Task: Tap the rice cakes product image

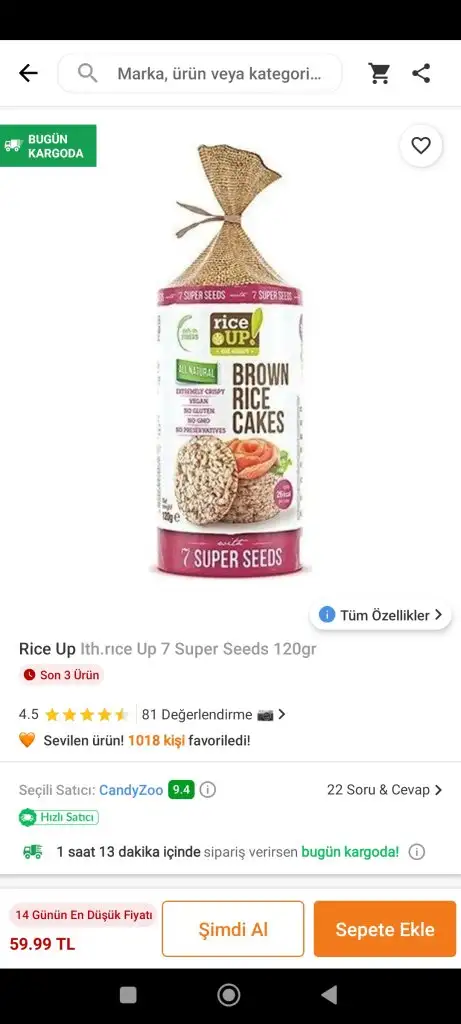Action: (x=230, y=360)
